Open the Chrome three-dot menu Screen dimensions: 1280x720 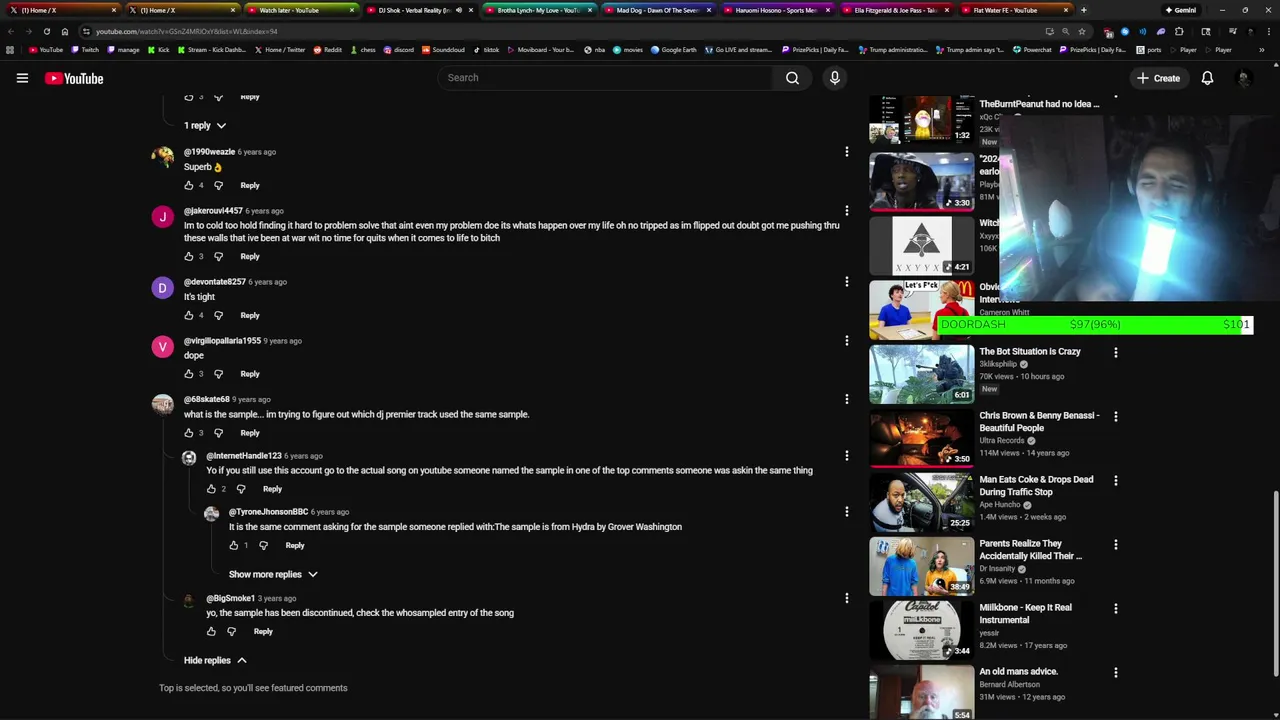click(1269, 31)
